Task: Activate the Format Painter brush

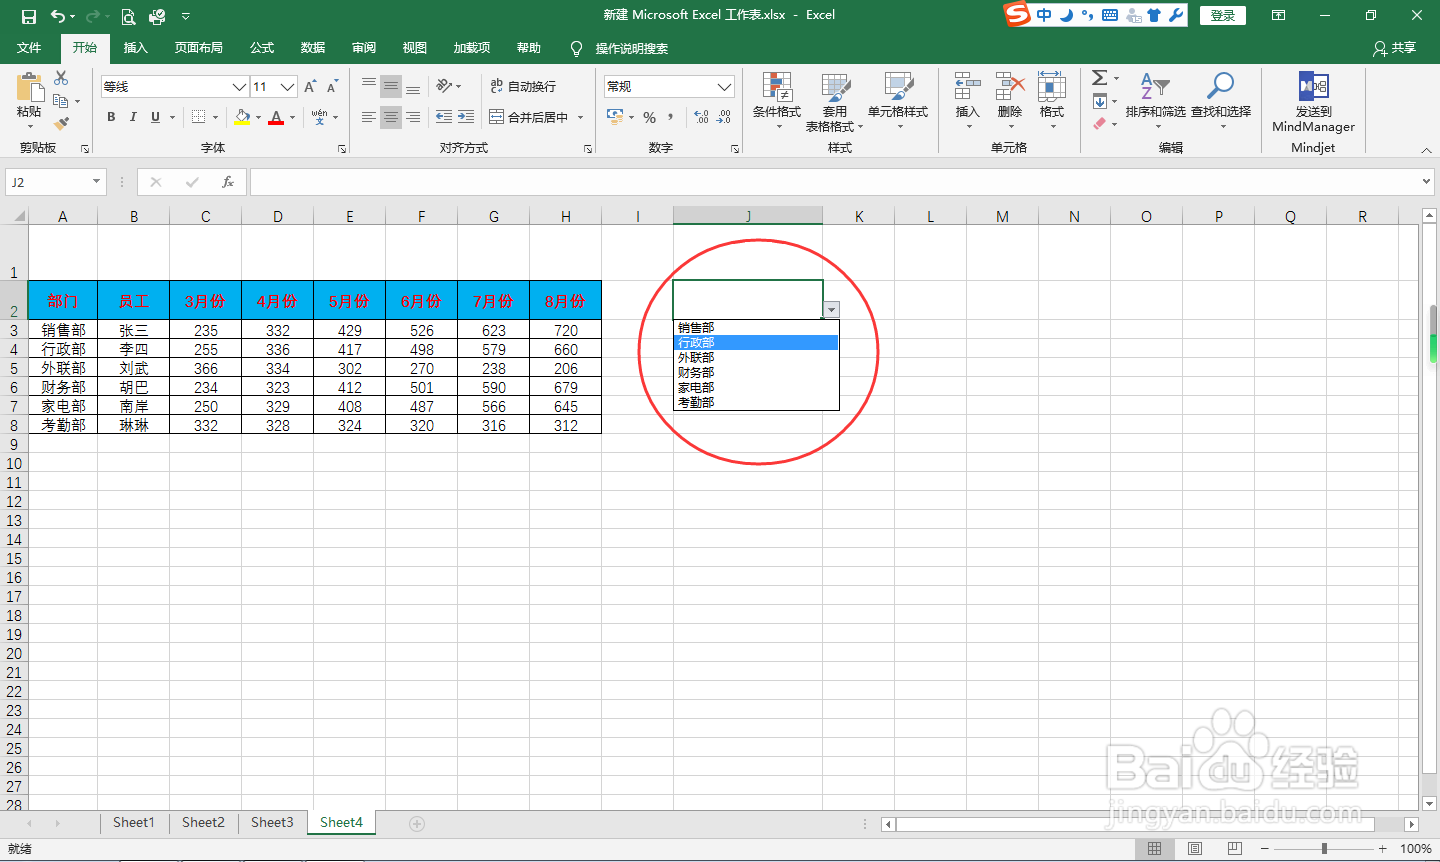Action: (61, 123)
